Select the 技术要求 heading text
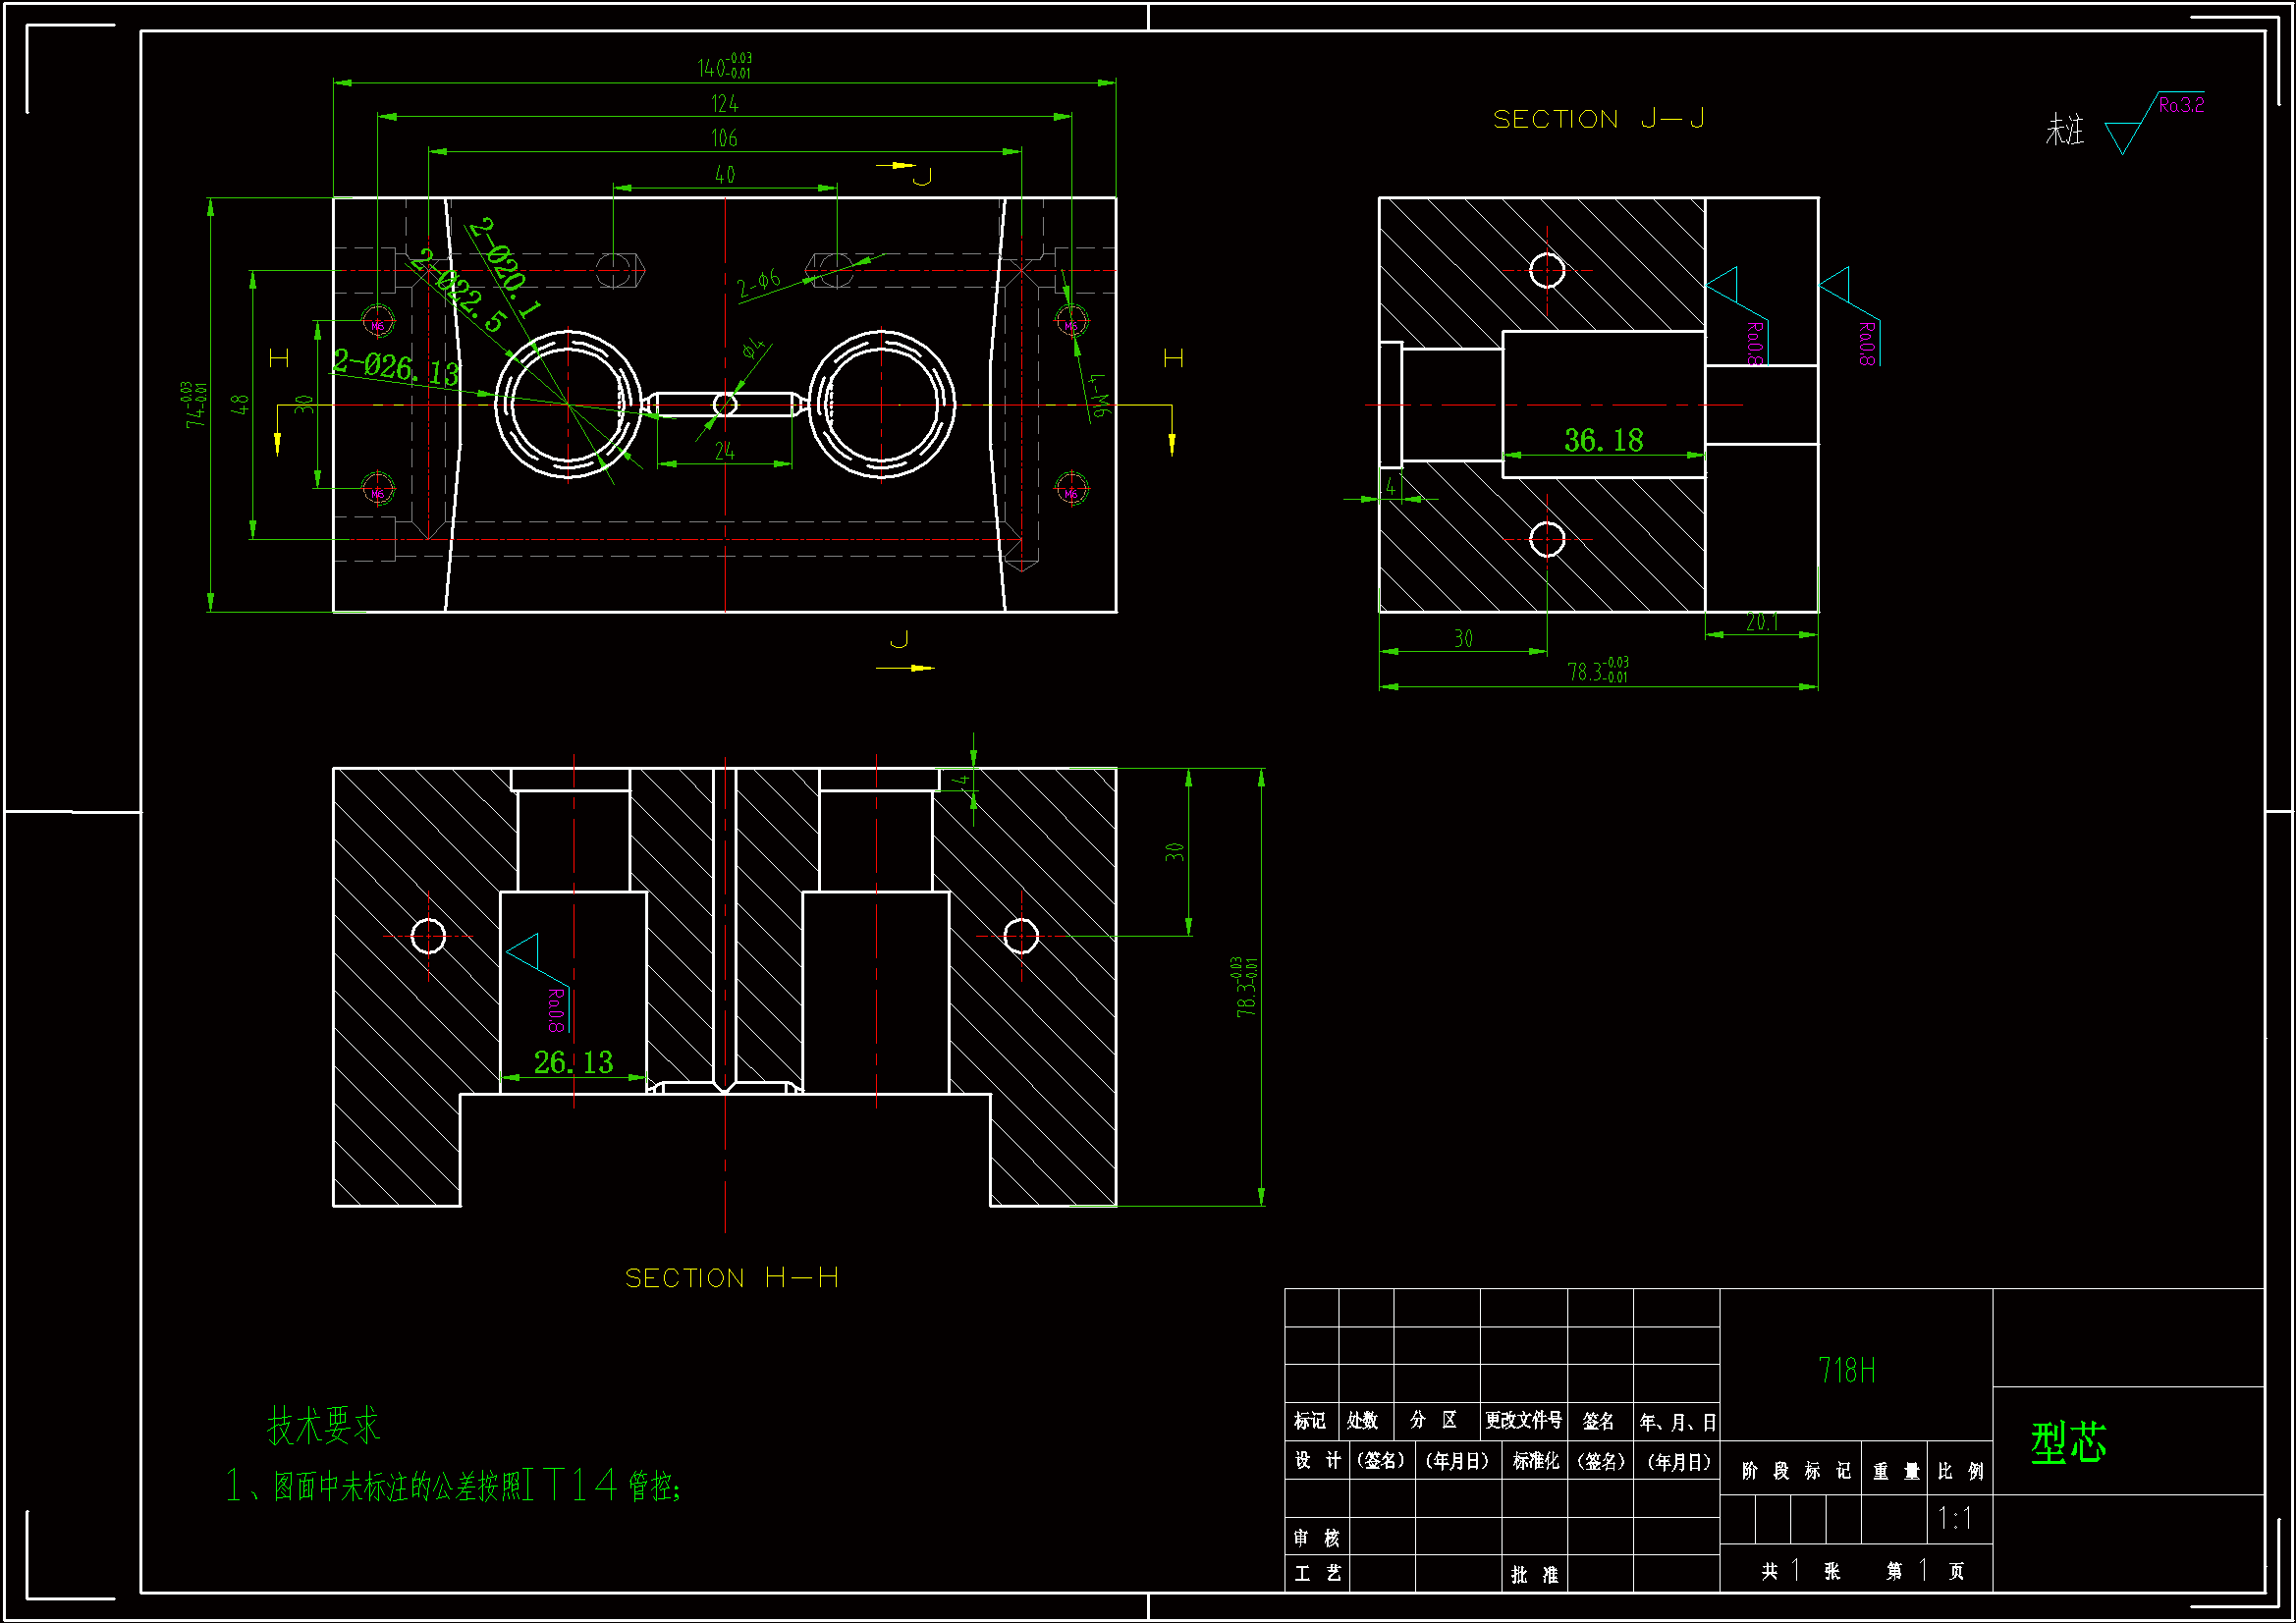Screen dimensions: 2296x1623 coord(323,1426)
